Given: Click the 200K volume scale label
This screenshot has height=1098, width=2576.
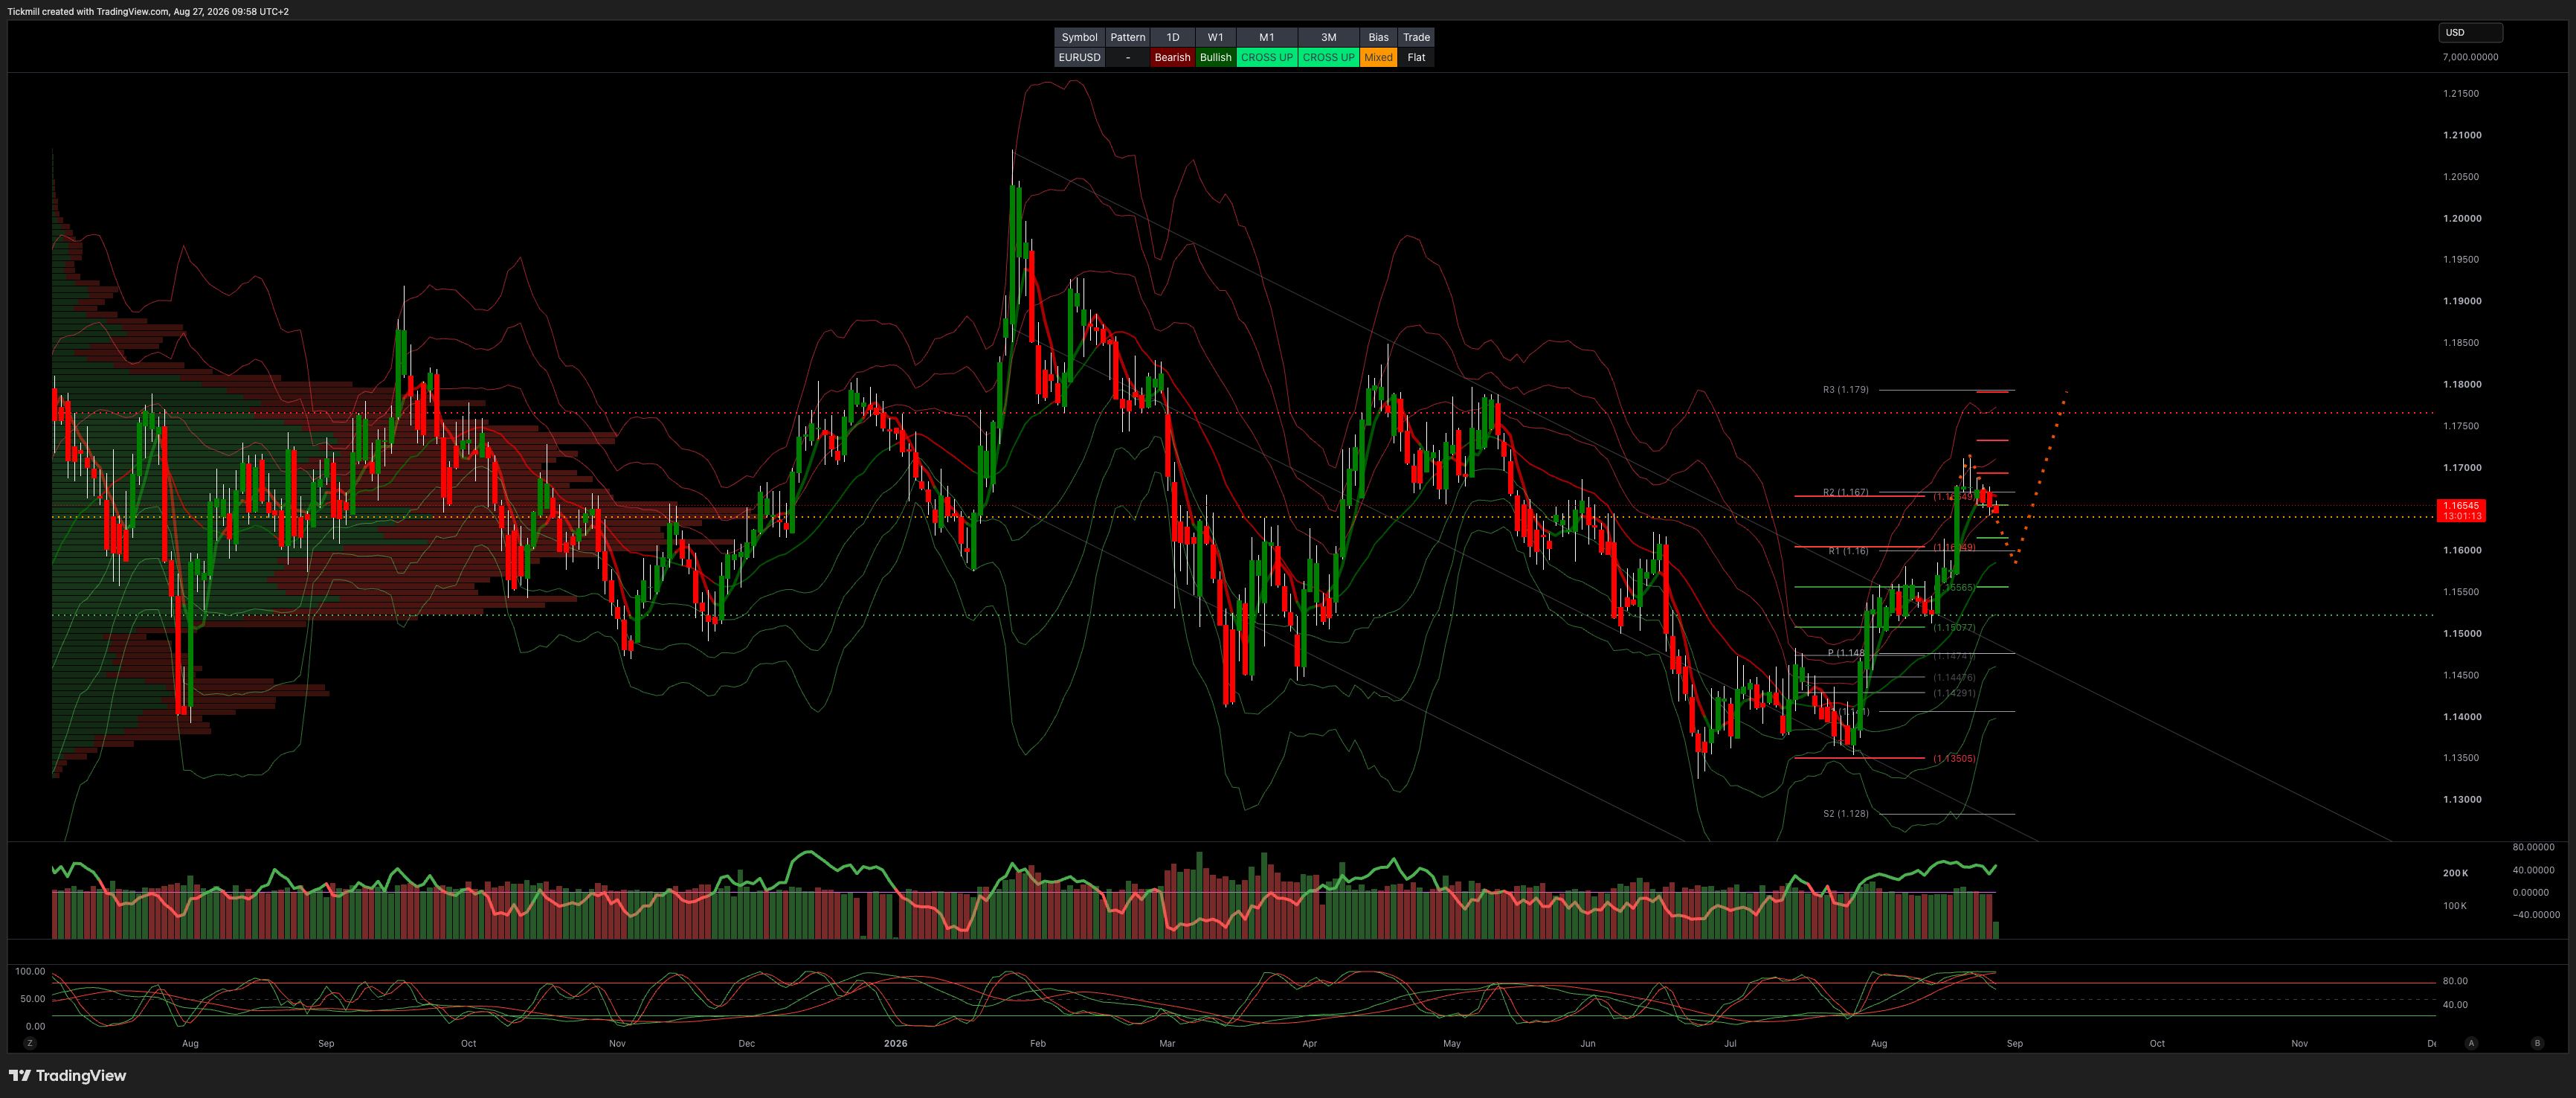Looking at the screenshot, I should [2456, 873].
